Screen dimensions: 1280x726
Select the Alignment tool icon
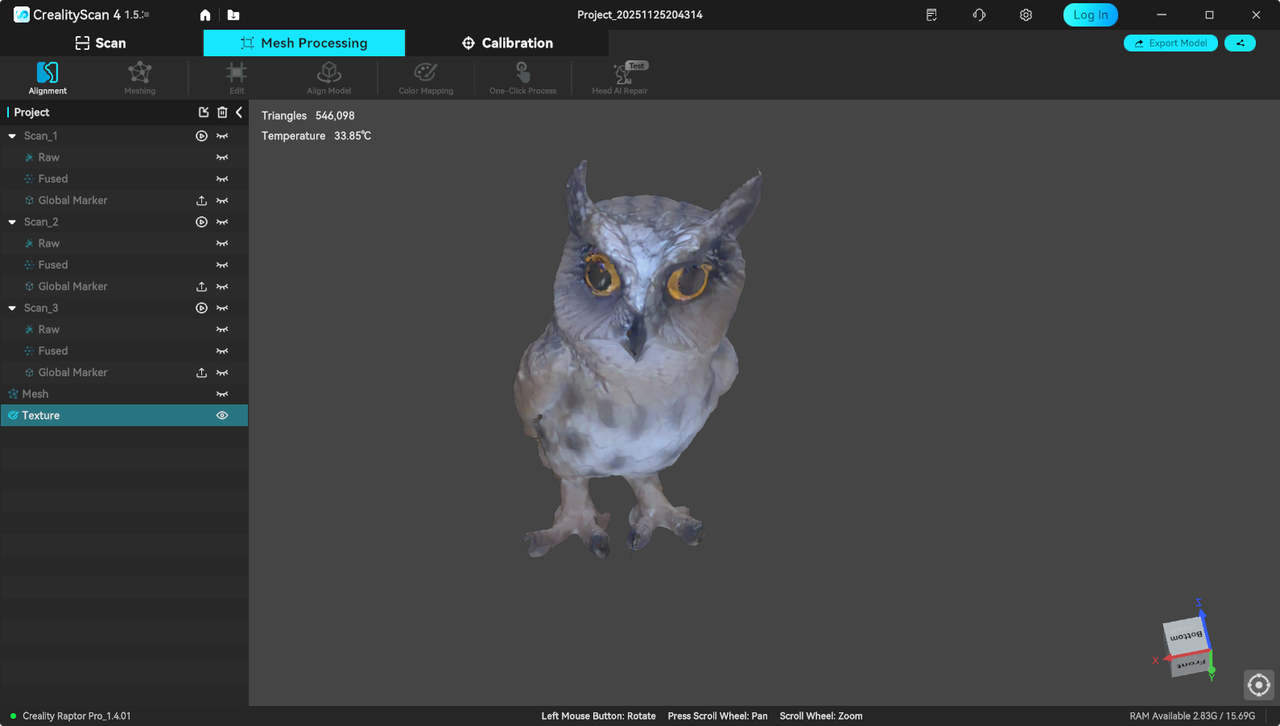(47, 73)
